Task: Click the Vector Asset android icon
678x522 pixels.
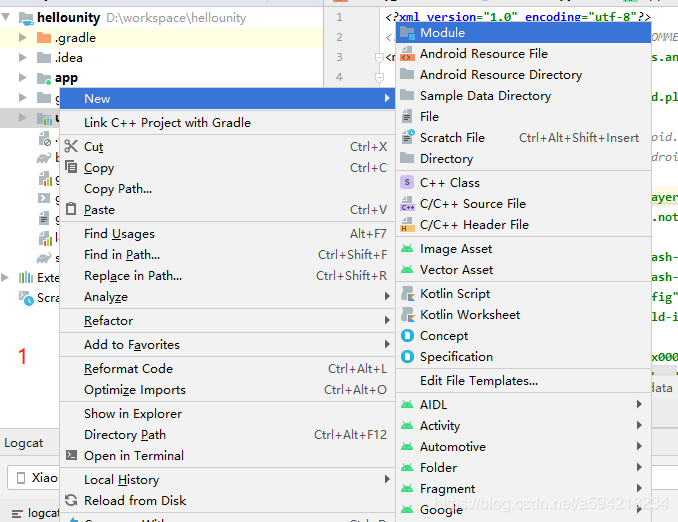Action: point(407,269)
